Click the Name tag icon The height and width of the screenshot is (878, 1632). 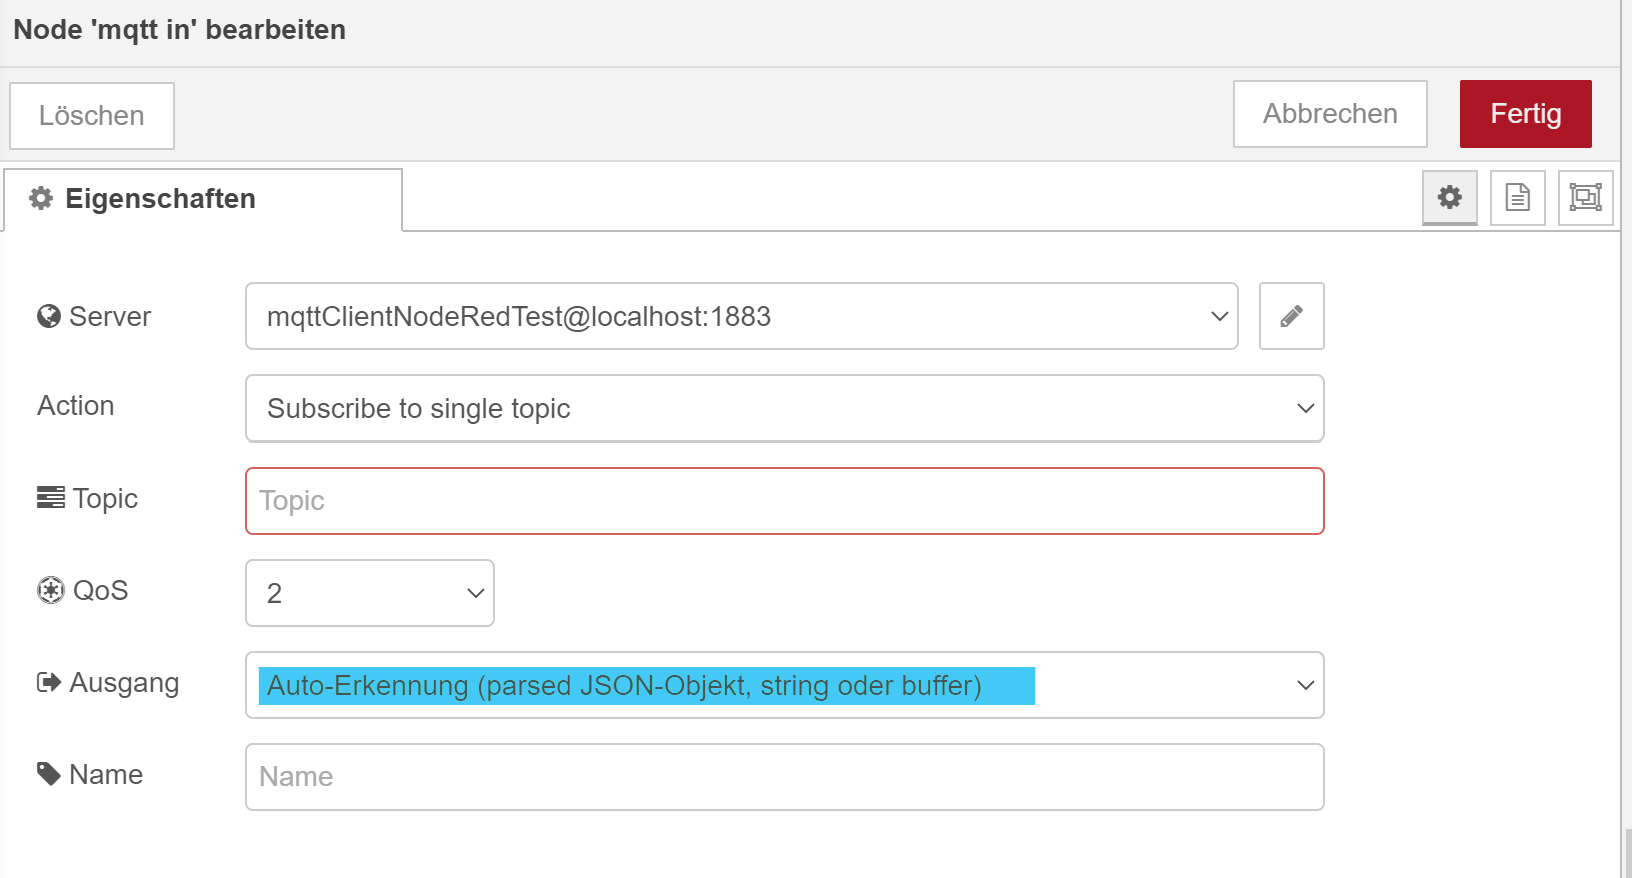[48, 773]
